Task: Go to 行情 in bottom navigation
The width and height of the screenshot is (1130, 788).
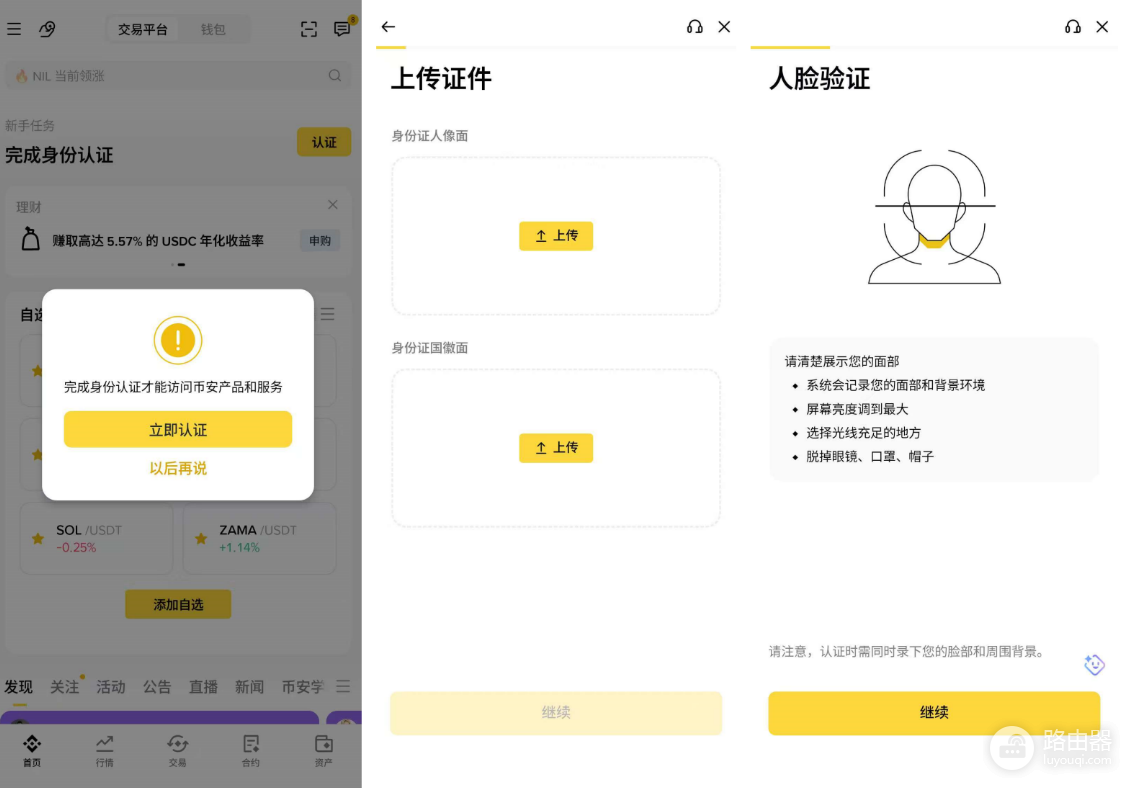Action: click(x=104, y=751)
